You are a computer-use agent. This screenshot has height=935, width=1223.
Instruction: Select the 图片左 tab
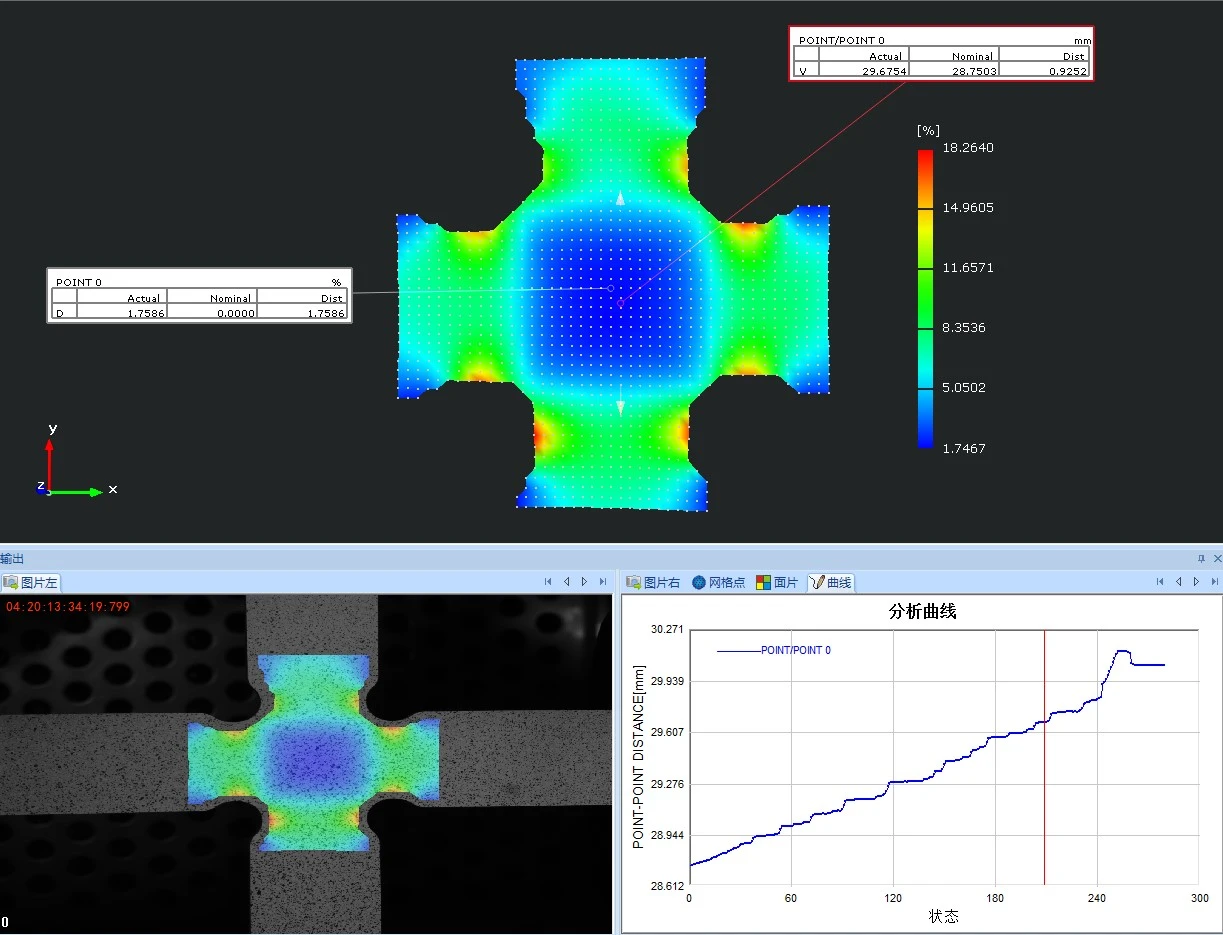[x=31, y=582]
